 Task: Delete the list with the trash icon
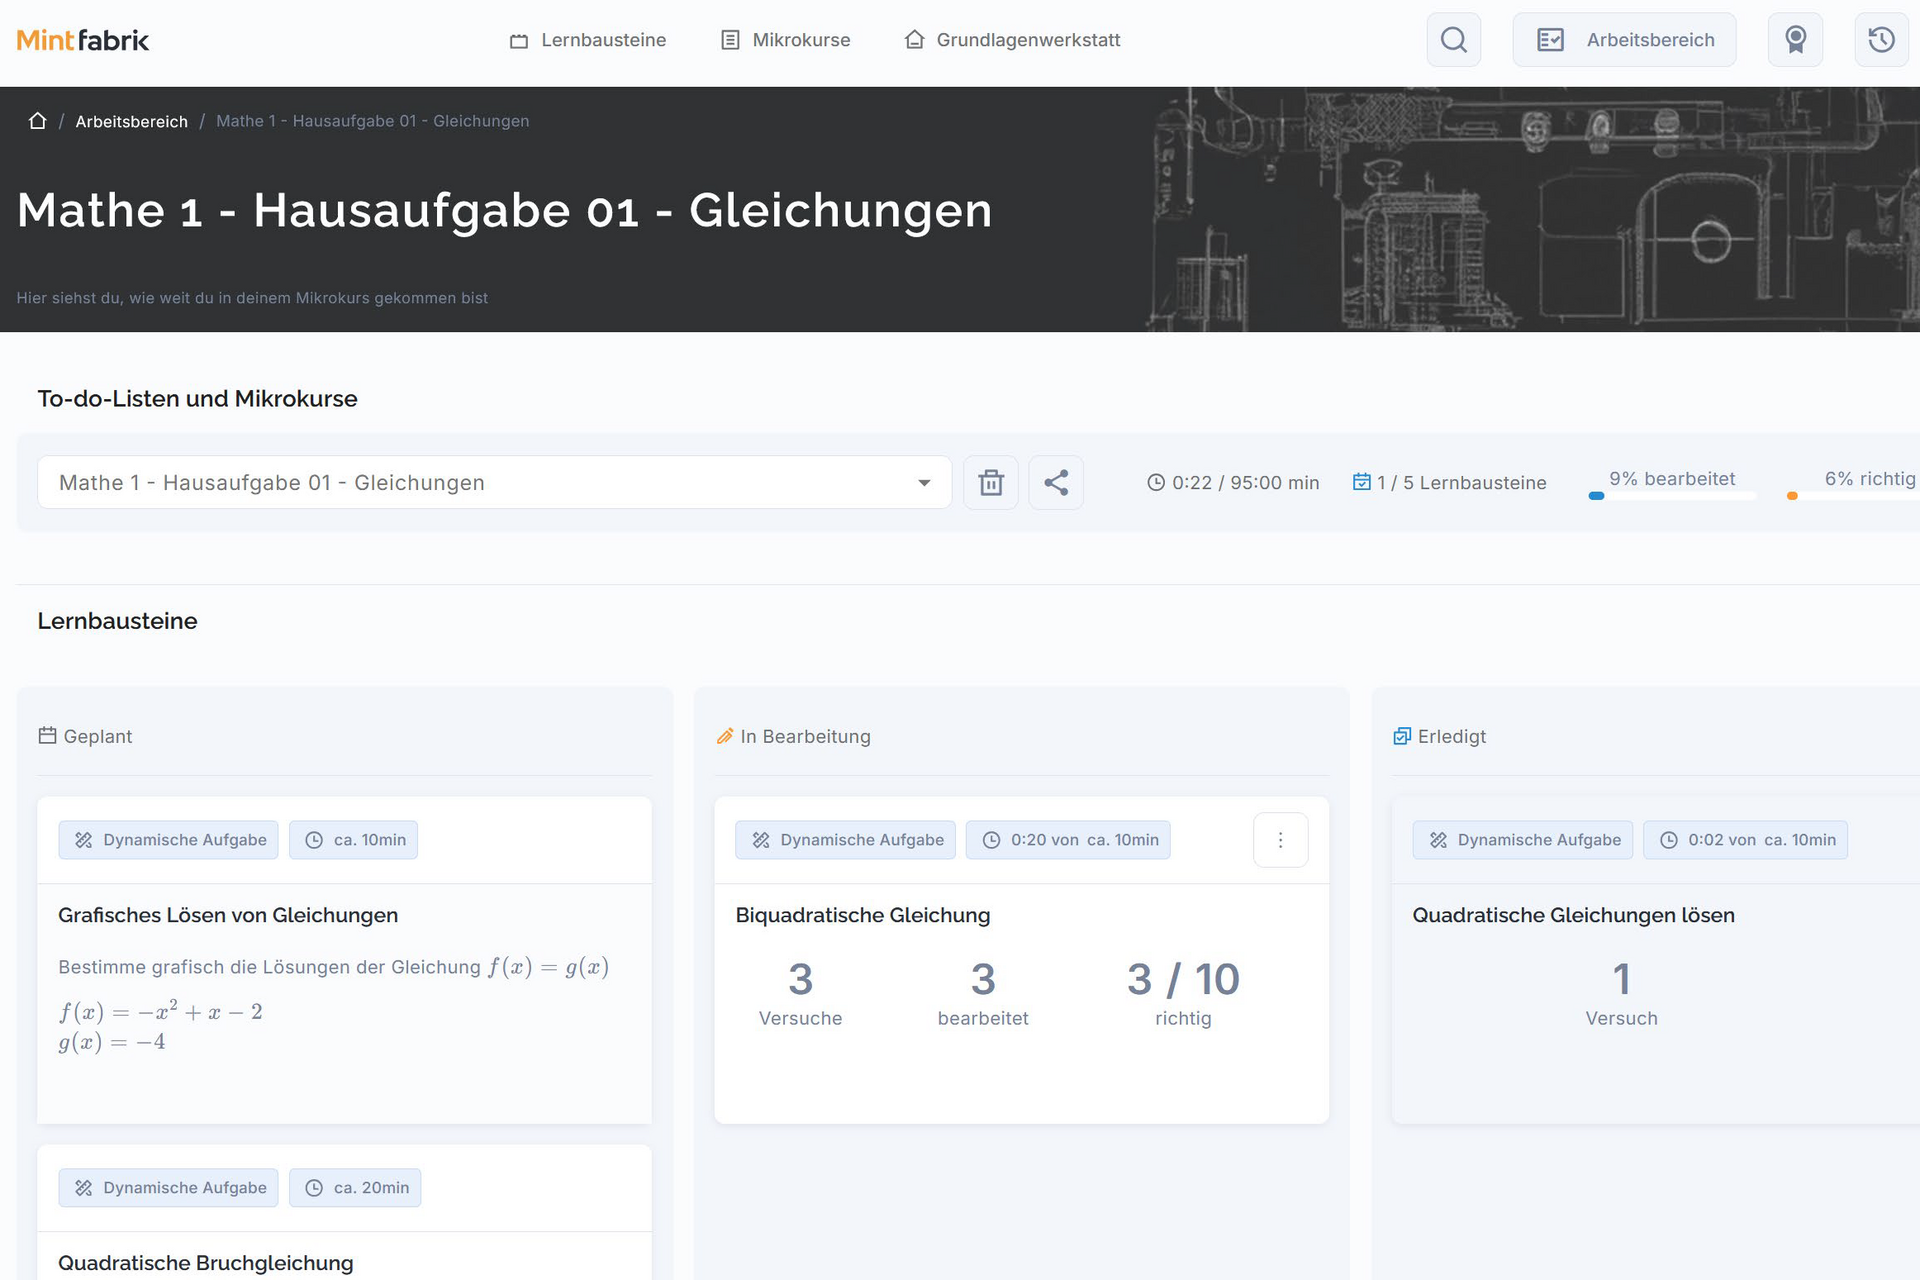990,483
